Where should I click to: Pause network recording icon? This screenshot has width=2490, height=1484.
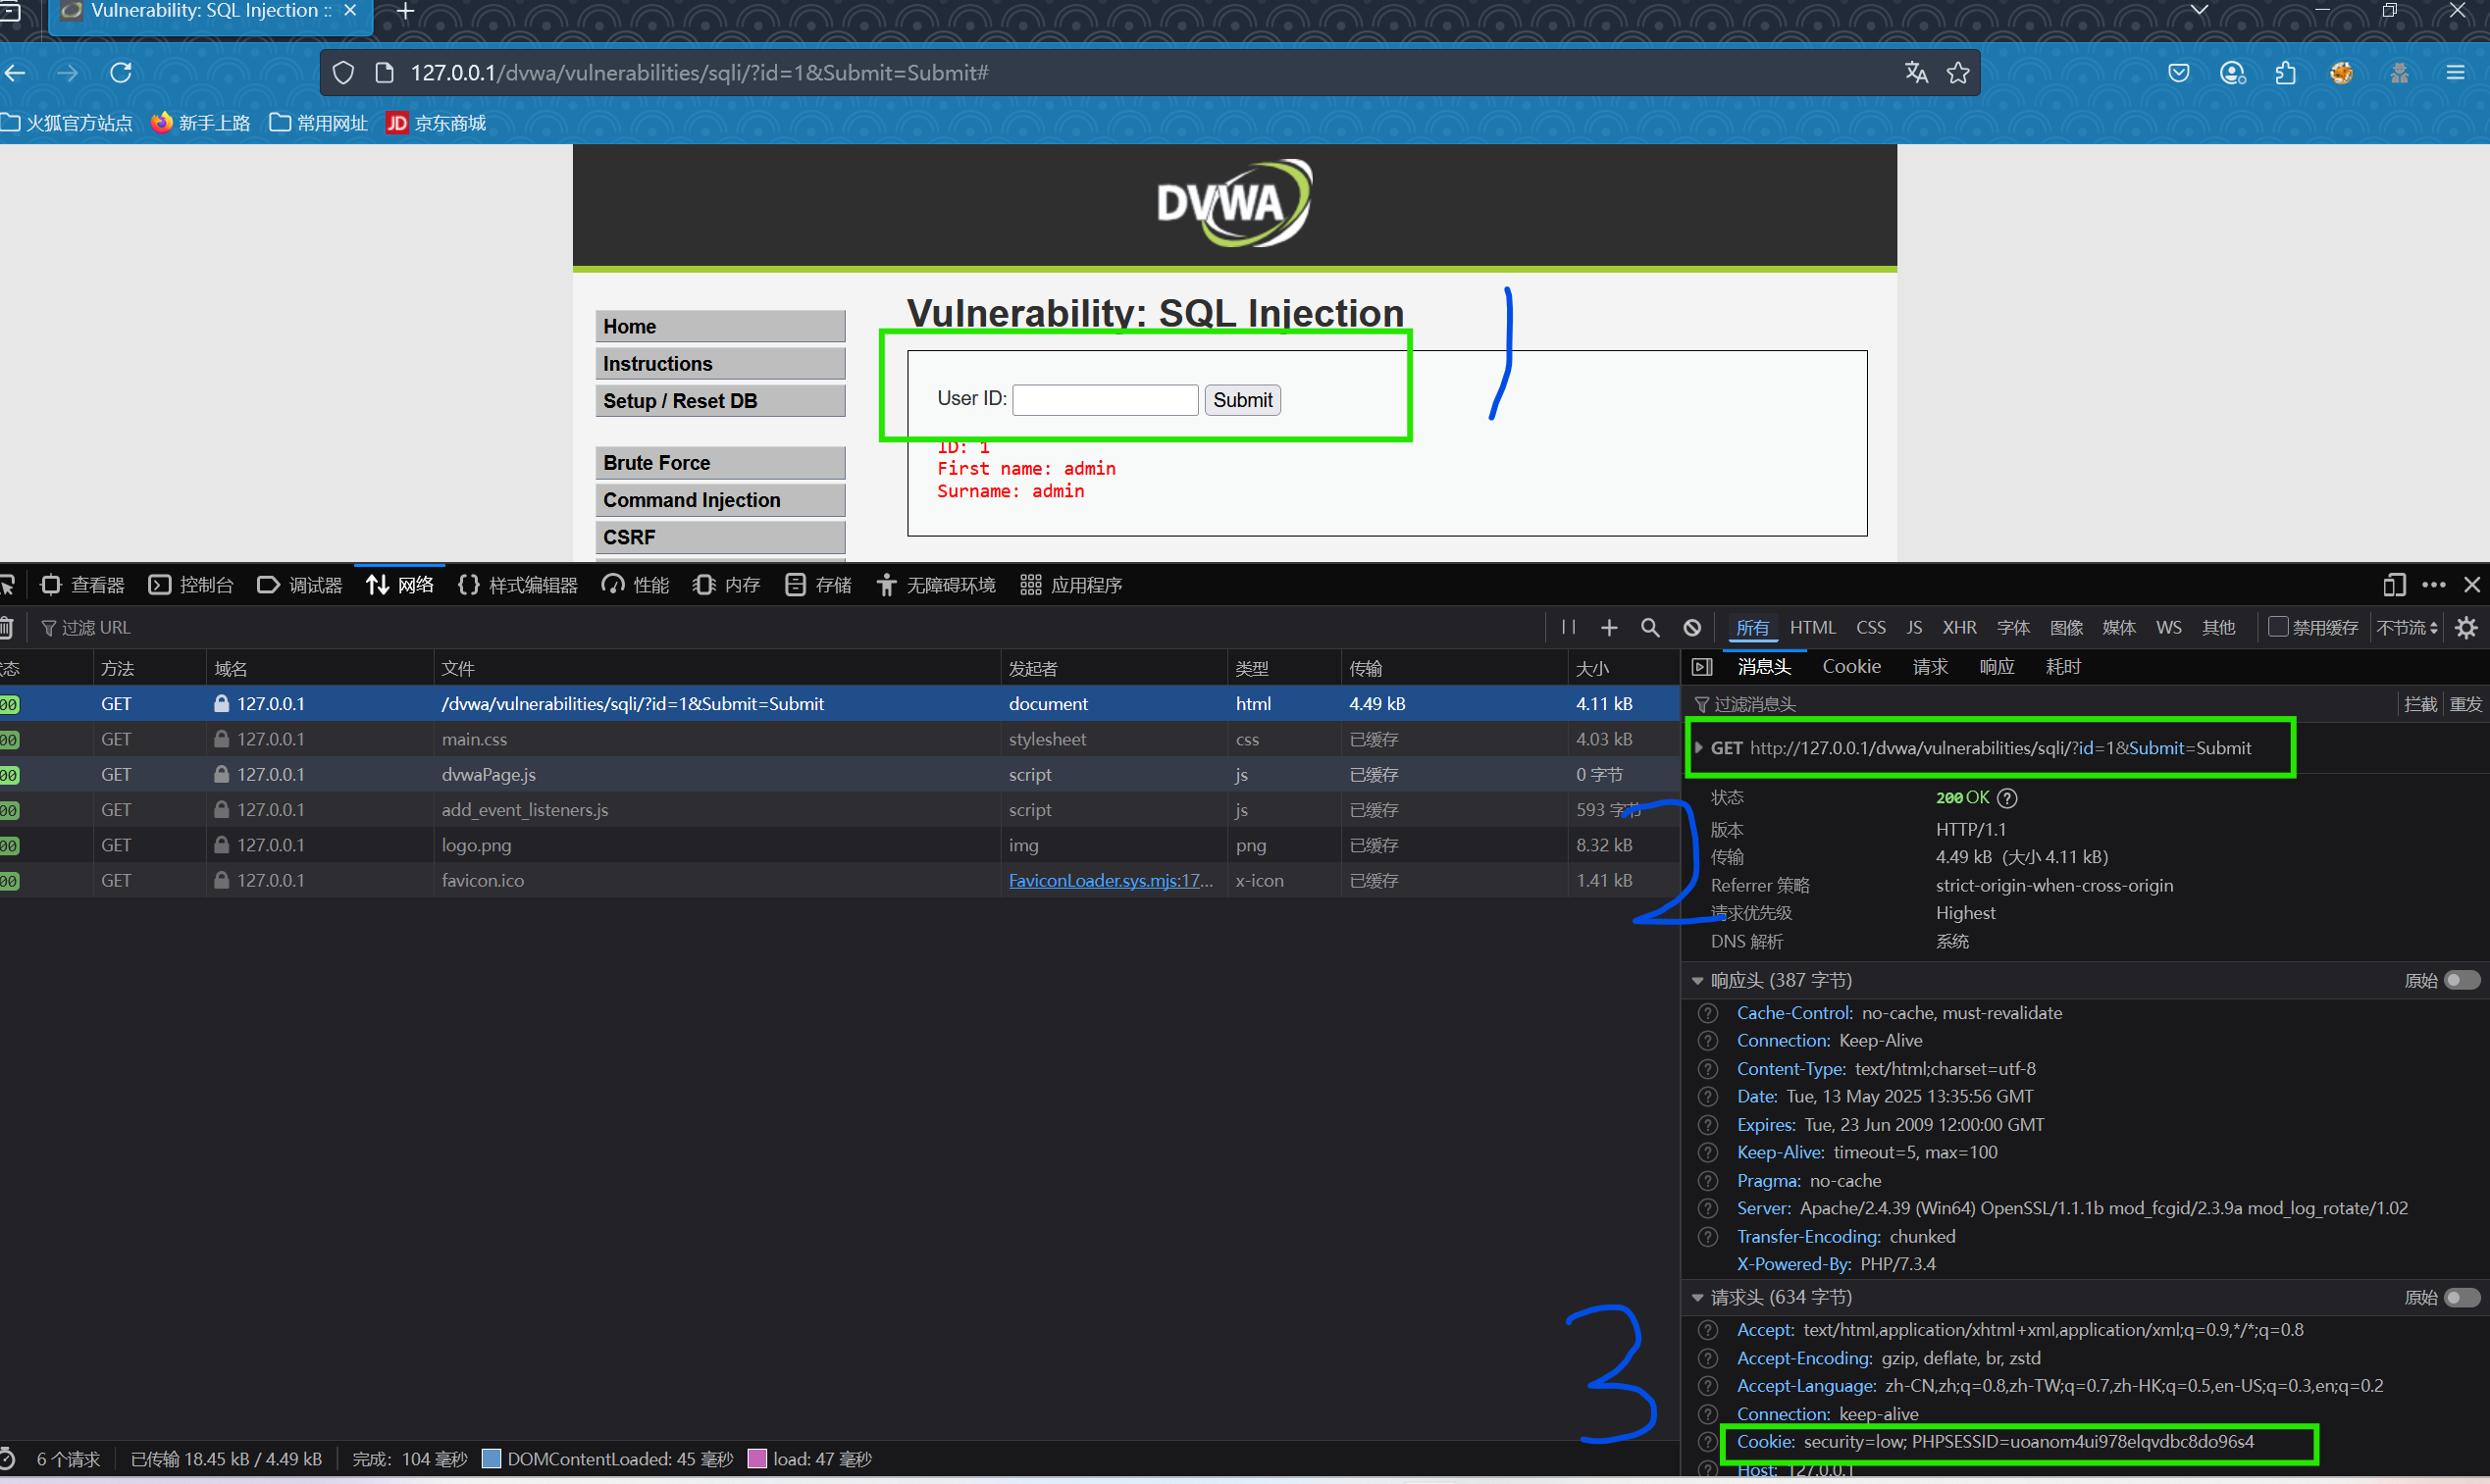click(1568, 628)
